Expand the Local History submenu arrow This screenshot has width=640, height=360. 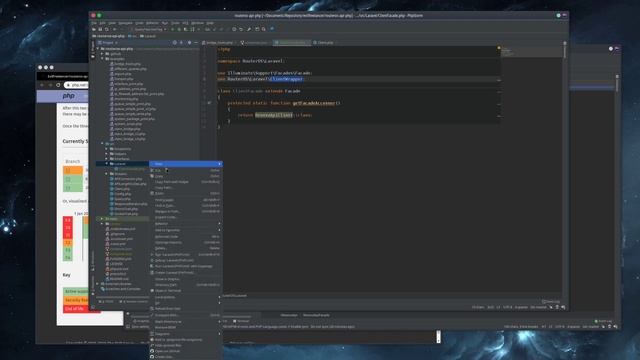pyautogui.click(x=219, y=297)
